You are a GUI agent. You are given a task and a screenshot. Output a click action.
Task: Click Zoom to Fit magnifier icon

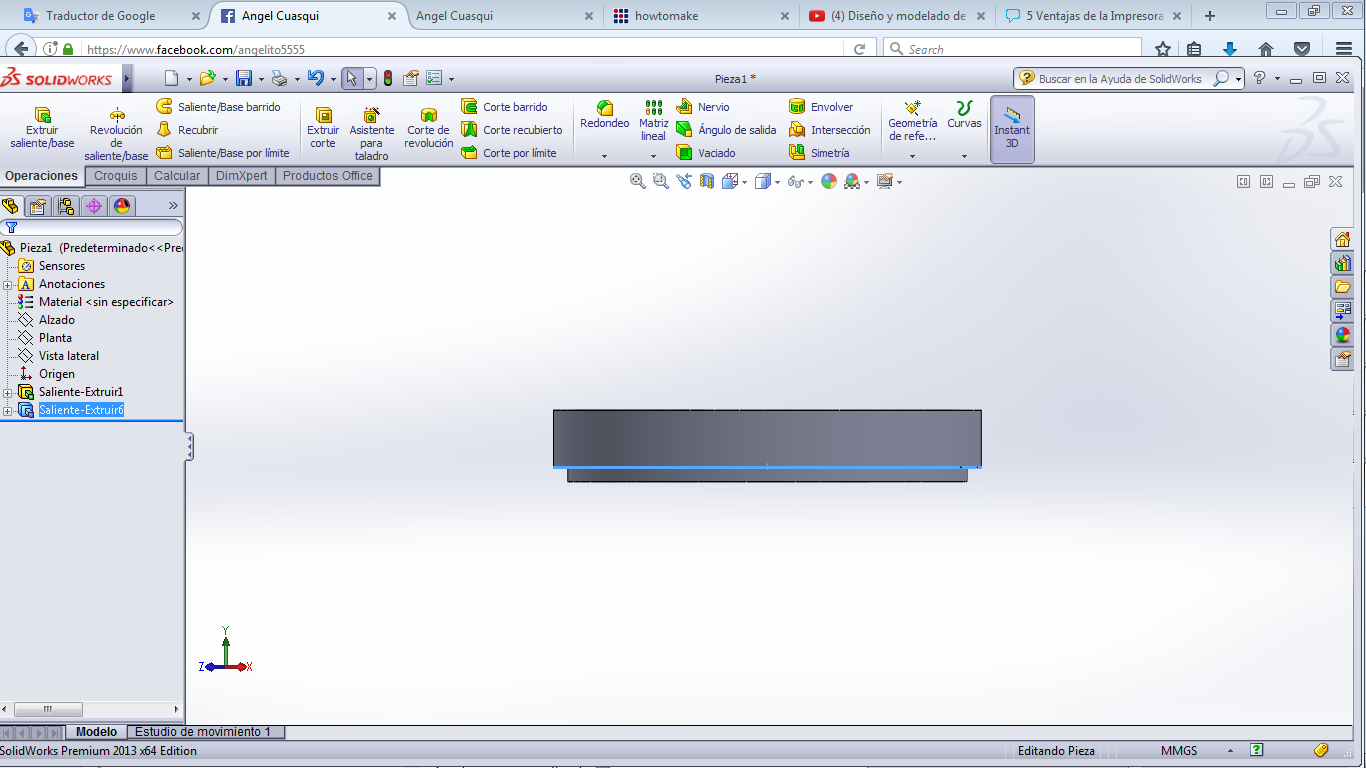pyautogui.click(x=637, y=181)
